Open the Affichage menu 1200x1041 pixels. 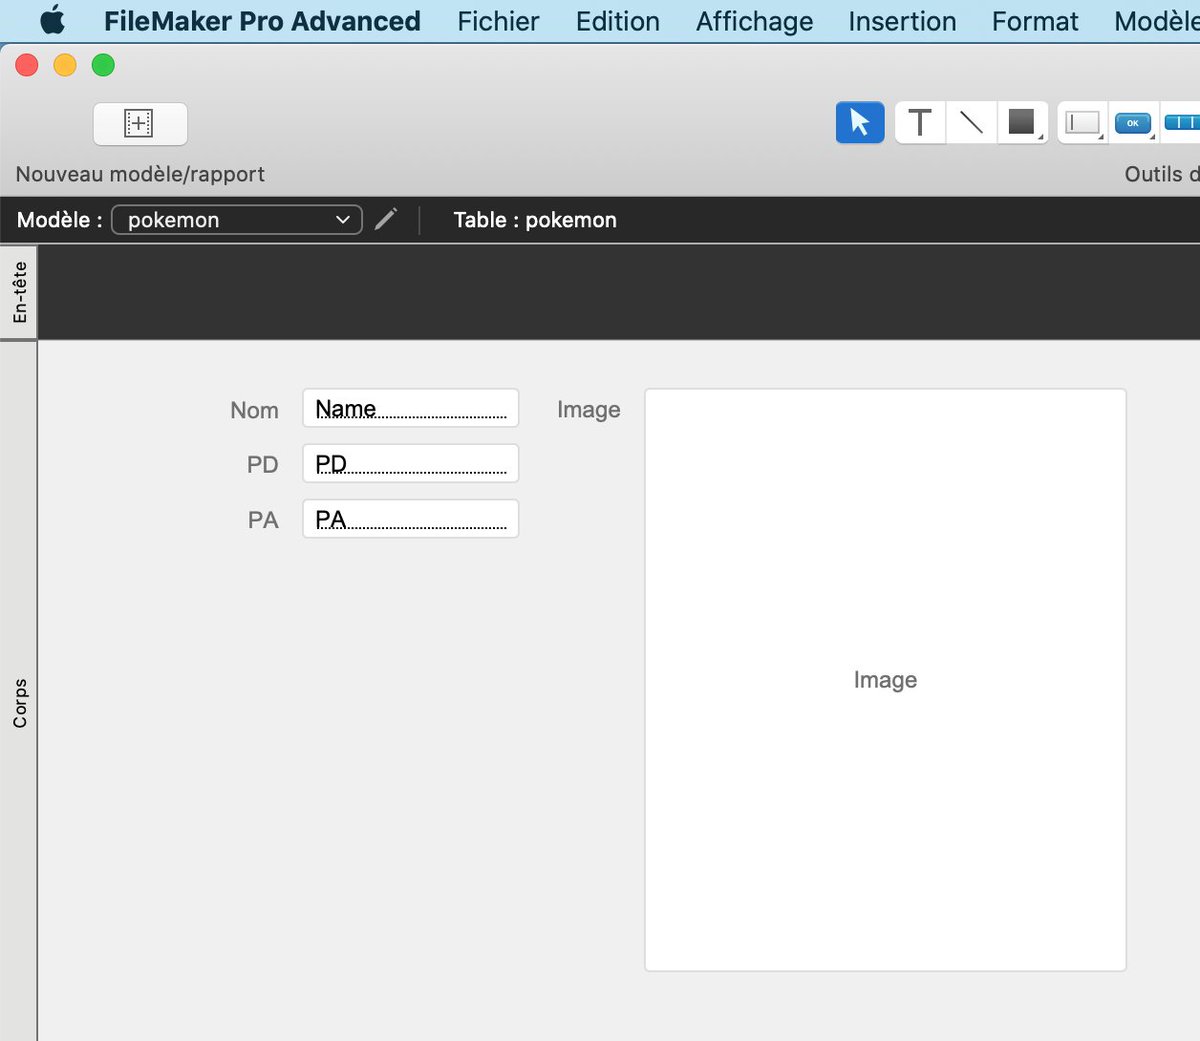tap(755, 21)
